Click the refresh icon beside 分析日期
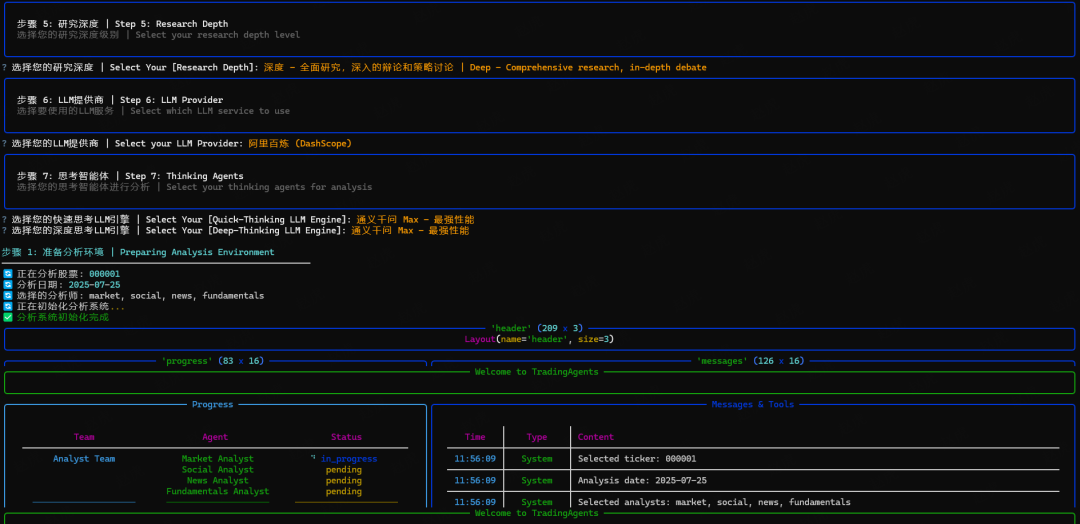1080x524 pixels. (8, 284)
